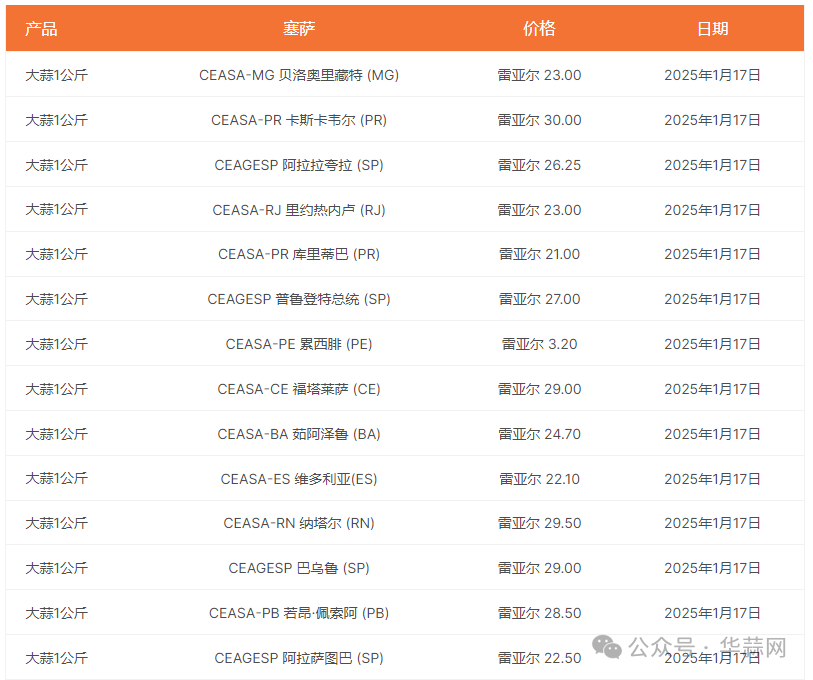Click CEASA-CE 福塔莱萨 (CE) market cell

(299, 389)
